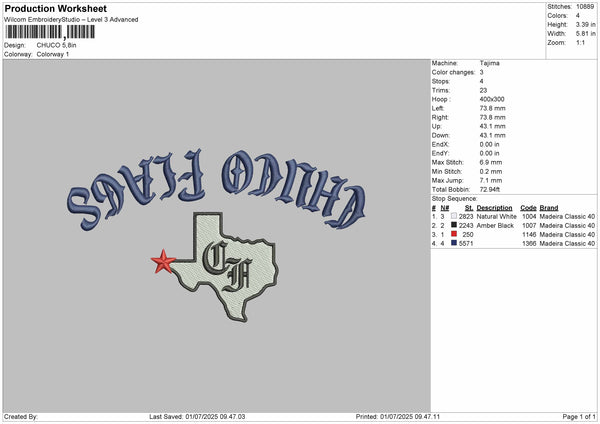Click Madeira Classic 40 in the Natural White row
Viewport: 600px width, 424px height.
coord(567,217)
